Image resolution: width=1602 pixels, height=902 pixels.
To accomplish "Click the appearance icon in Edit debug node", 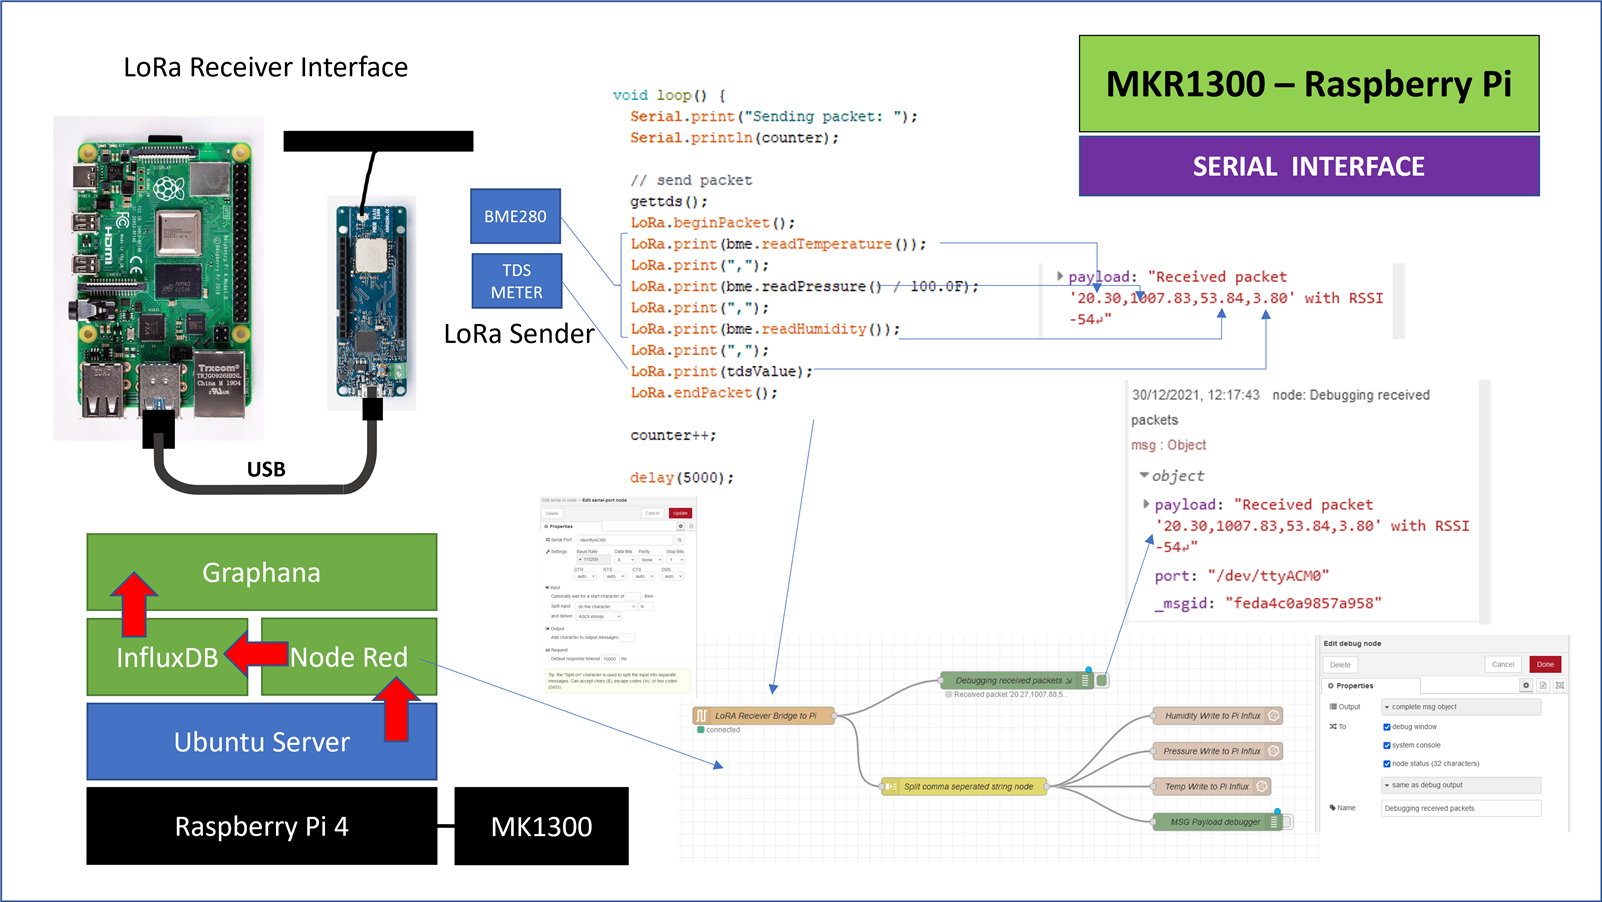I will click(x=1560, y=685).
